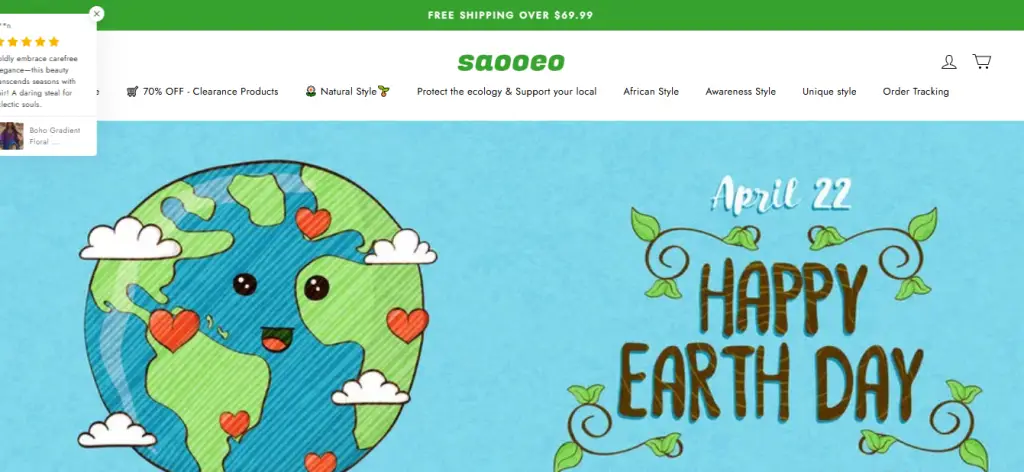The image size is (1024, 472).
Task: Go to Awareness Style category
Action: tap(741, 91)
